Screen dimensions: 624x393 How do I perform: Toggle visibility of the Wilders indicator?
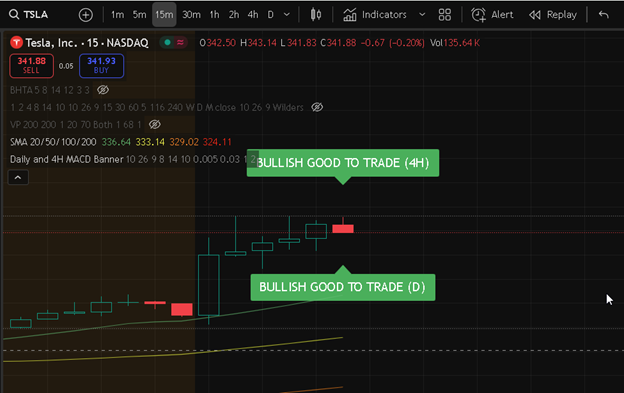(317, 107)
